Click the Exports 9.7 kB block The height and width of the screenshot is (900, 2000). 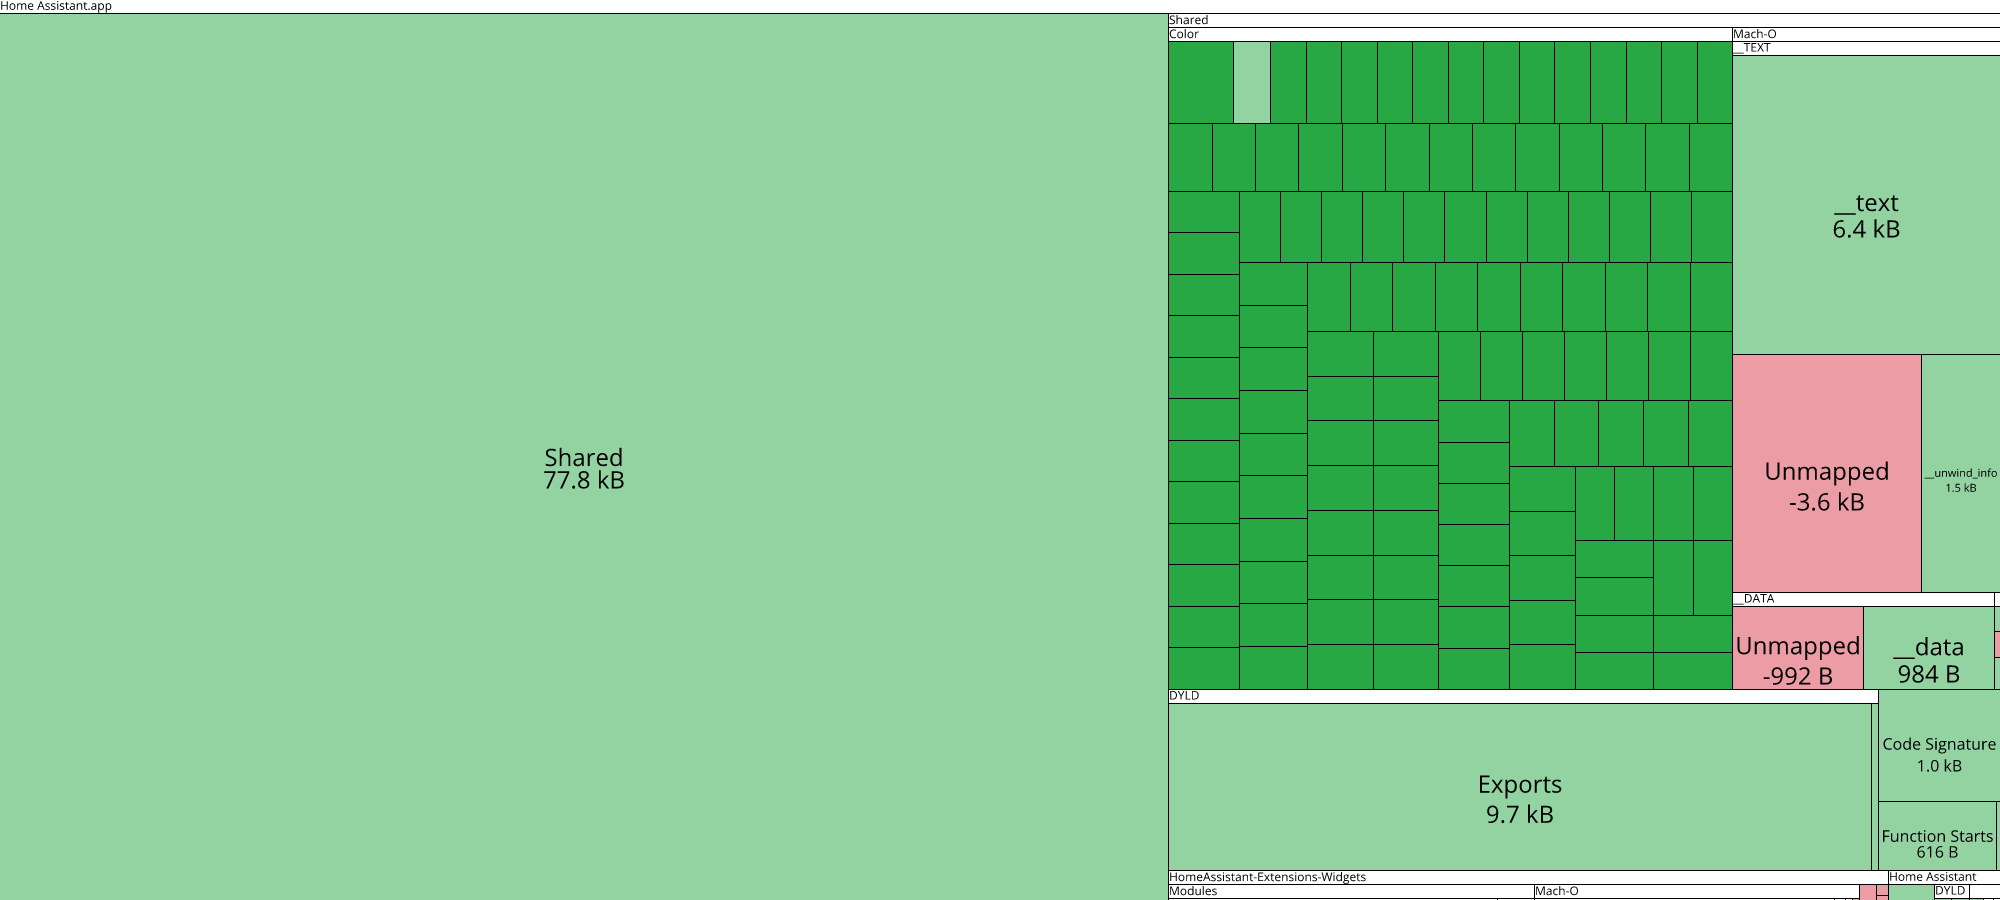(1520, 798)
